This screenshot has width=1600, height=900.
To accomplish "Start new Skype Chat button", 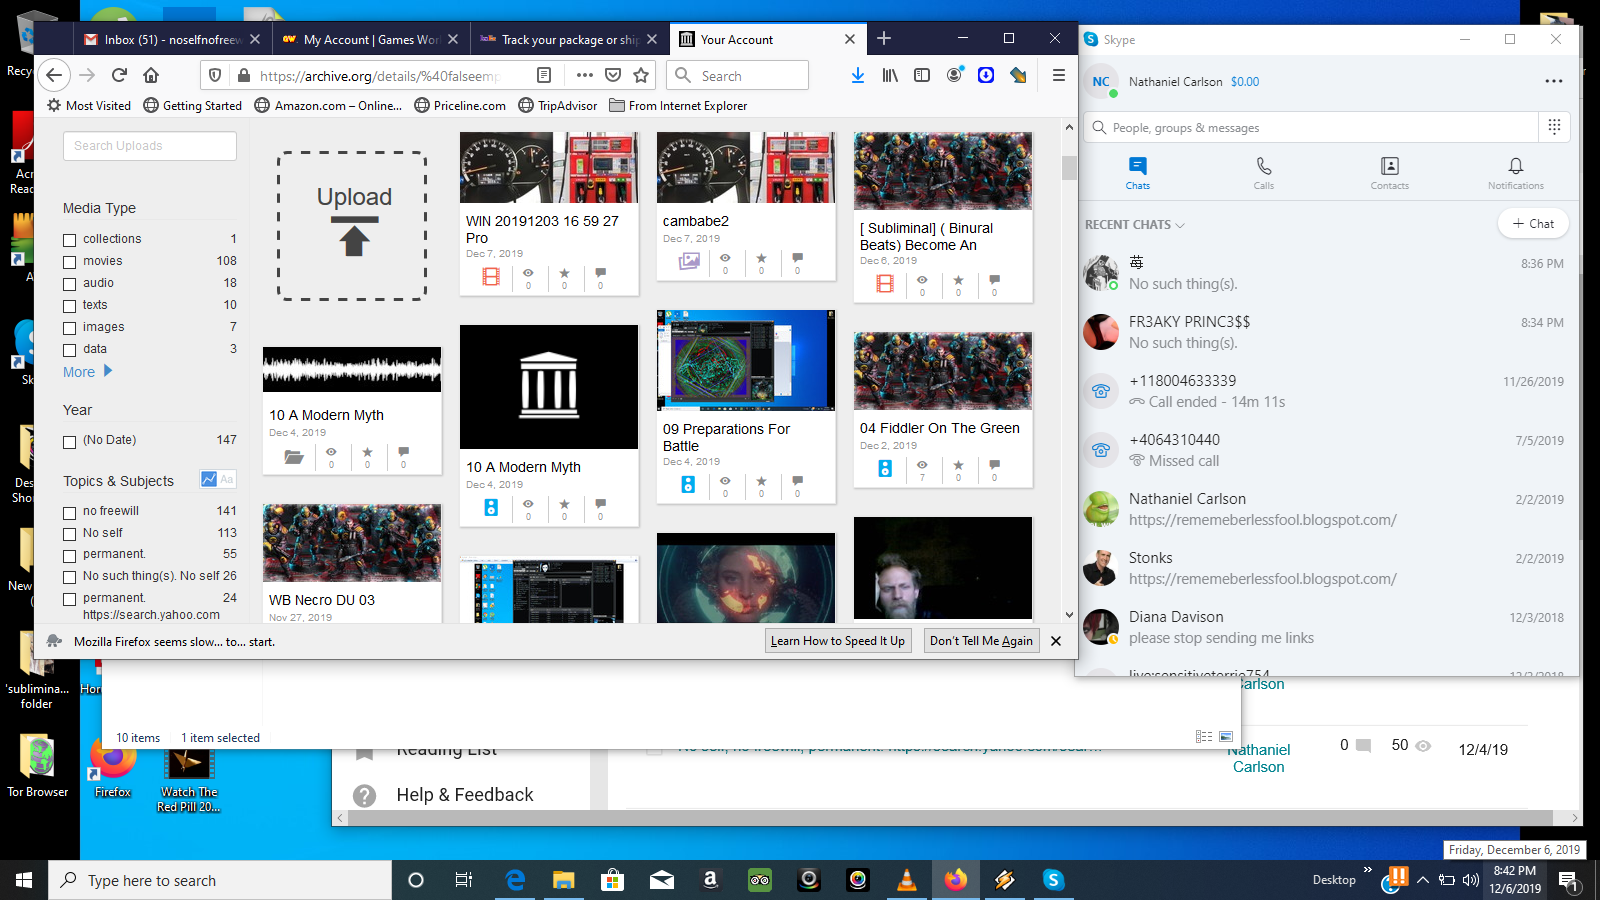I will (1533, 224).
